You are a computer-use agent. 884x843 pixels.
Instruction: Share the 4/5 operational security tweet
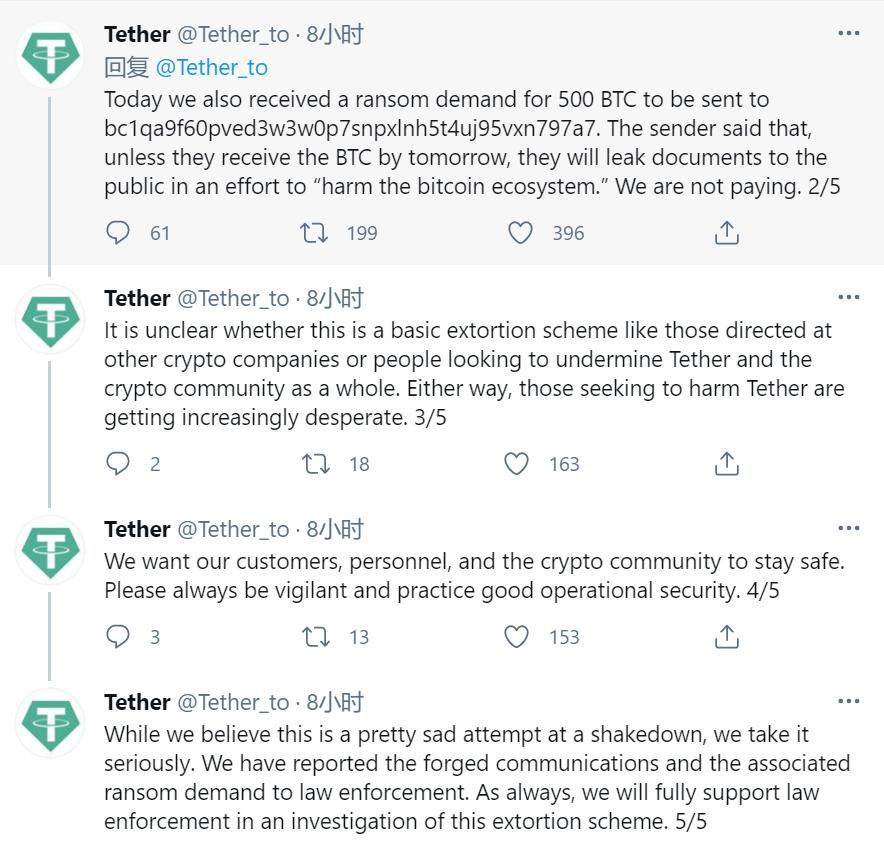[727, 637]
